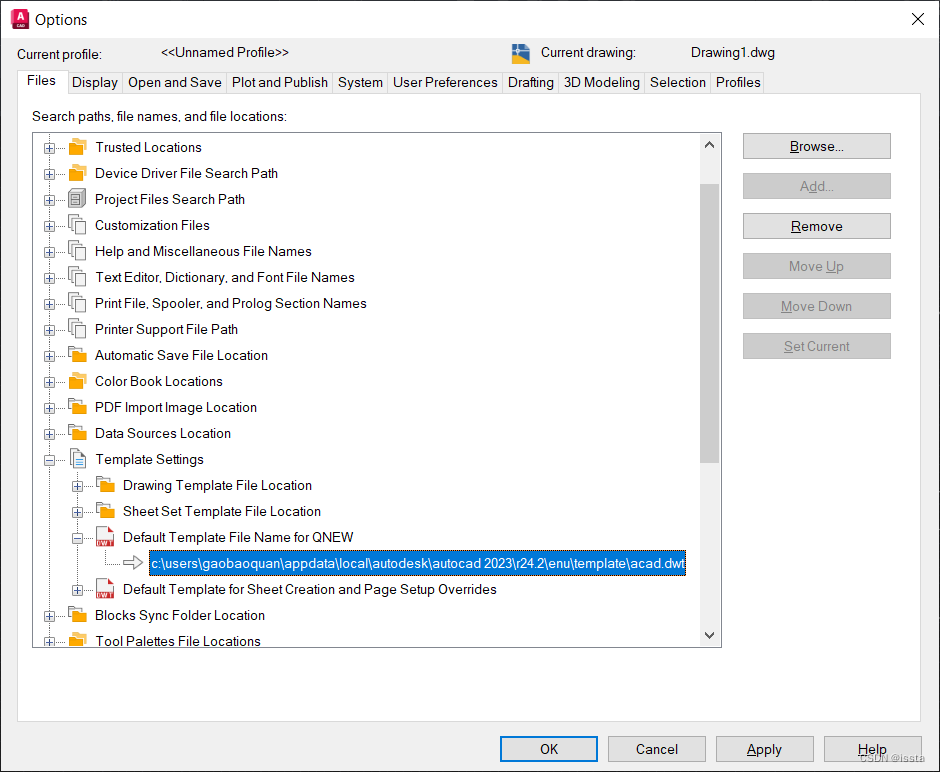
Task: Select Help and Miscellaneous File Names row
Action: [x=203, y=252]
